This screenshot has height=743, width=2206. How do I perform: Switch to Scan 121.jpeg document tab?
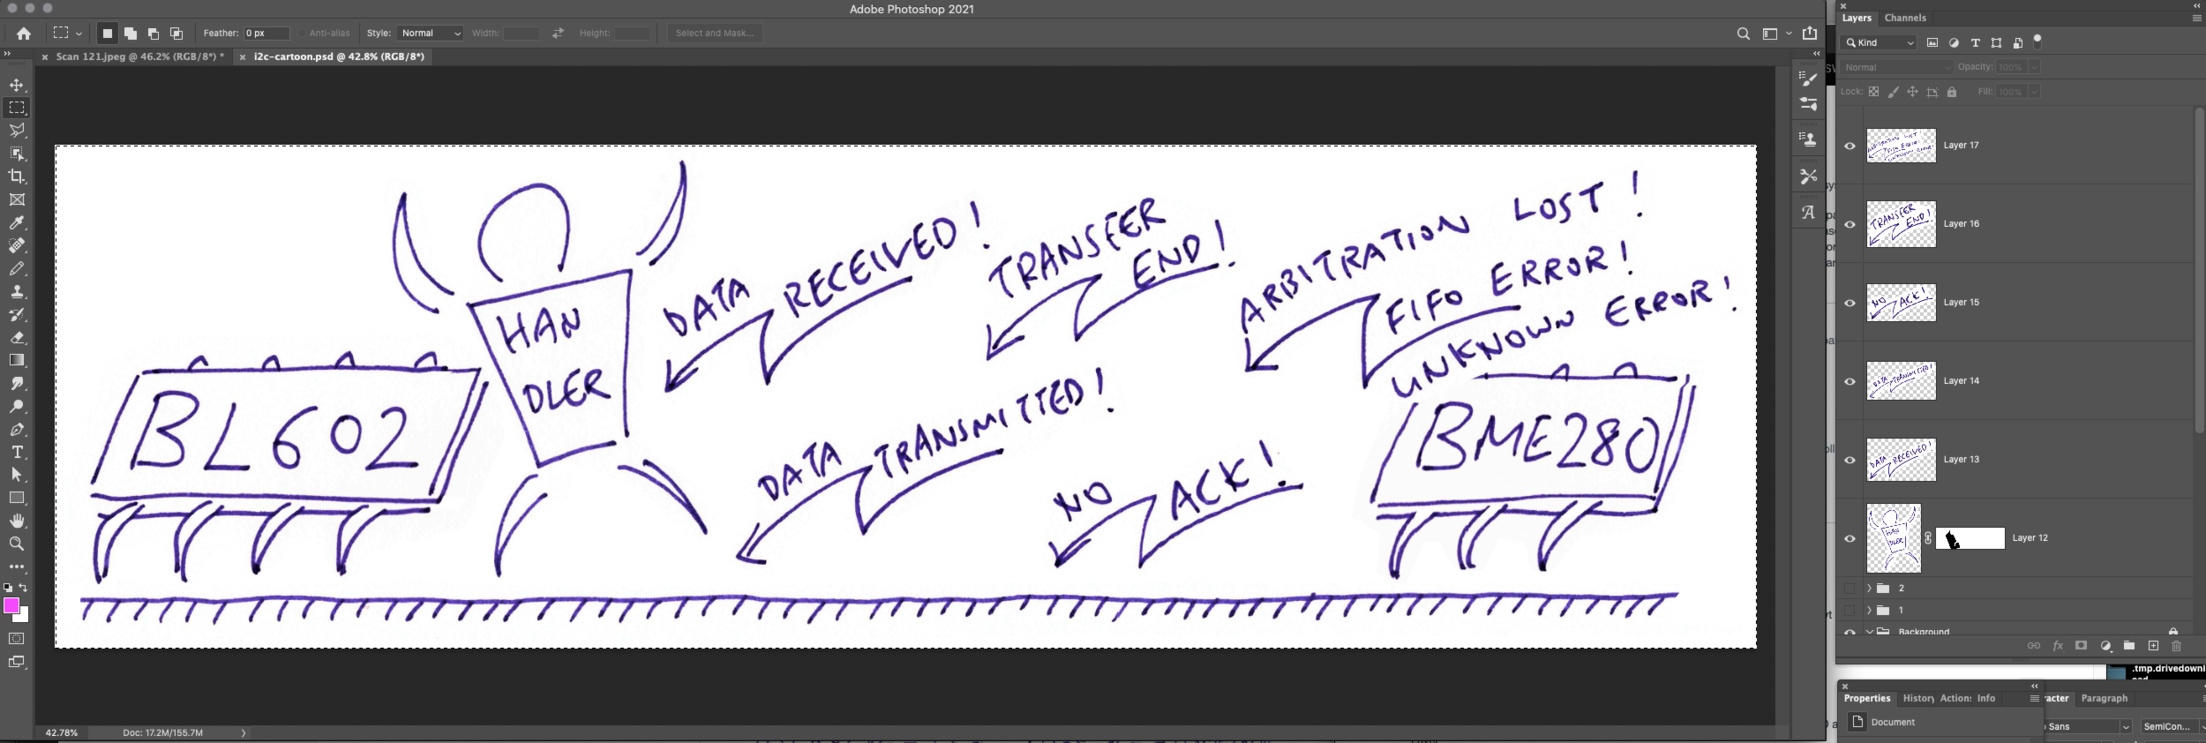(x=139, y=57)
